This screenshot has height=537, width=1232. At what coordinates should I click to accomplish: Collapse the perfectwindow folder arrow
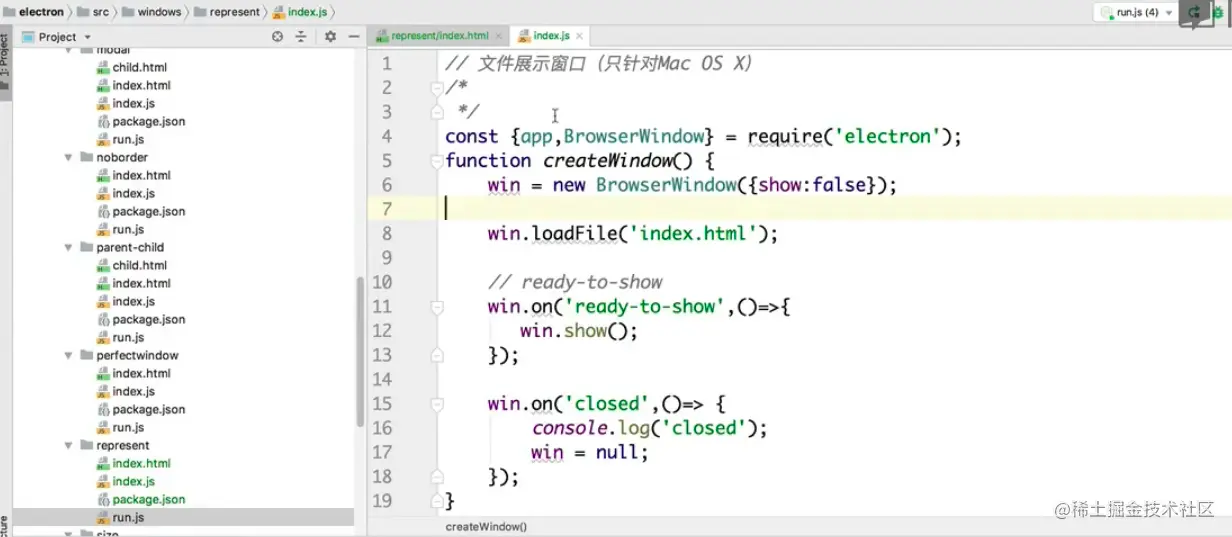coord(69,356)
